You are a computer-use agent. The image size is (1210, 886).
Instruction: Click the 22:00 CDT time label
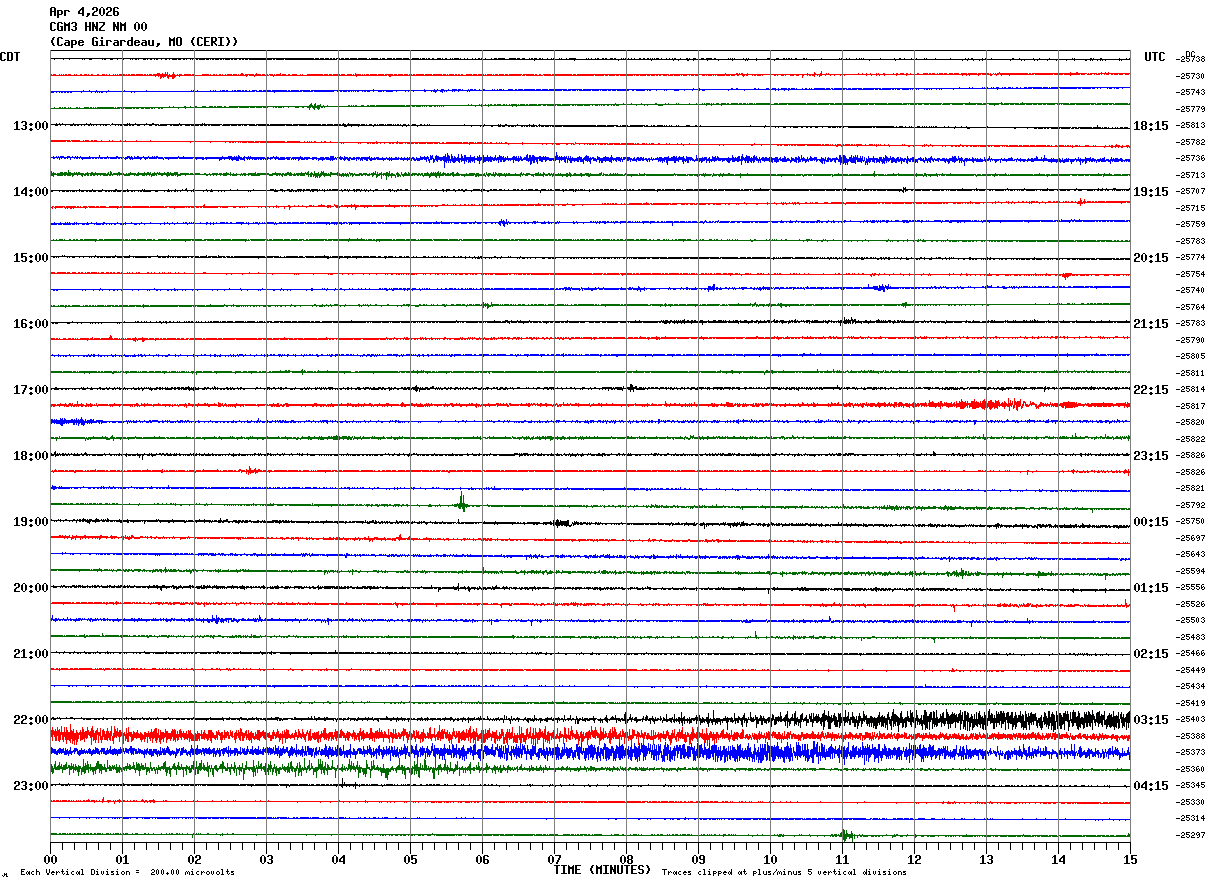[x=30, y=720]
